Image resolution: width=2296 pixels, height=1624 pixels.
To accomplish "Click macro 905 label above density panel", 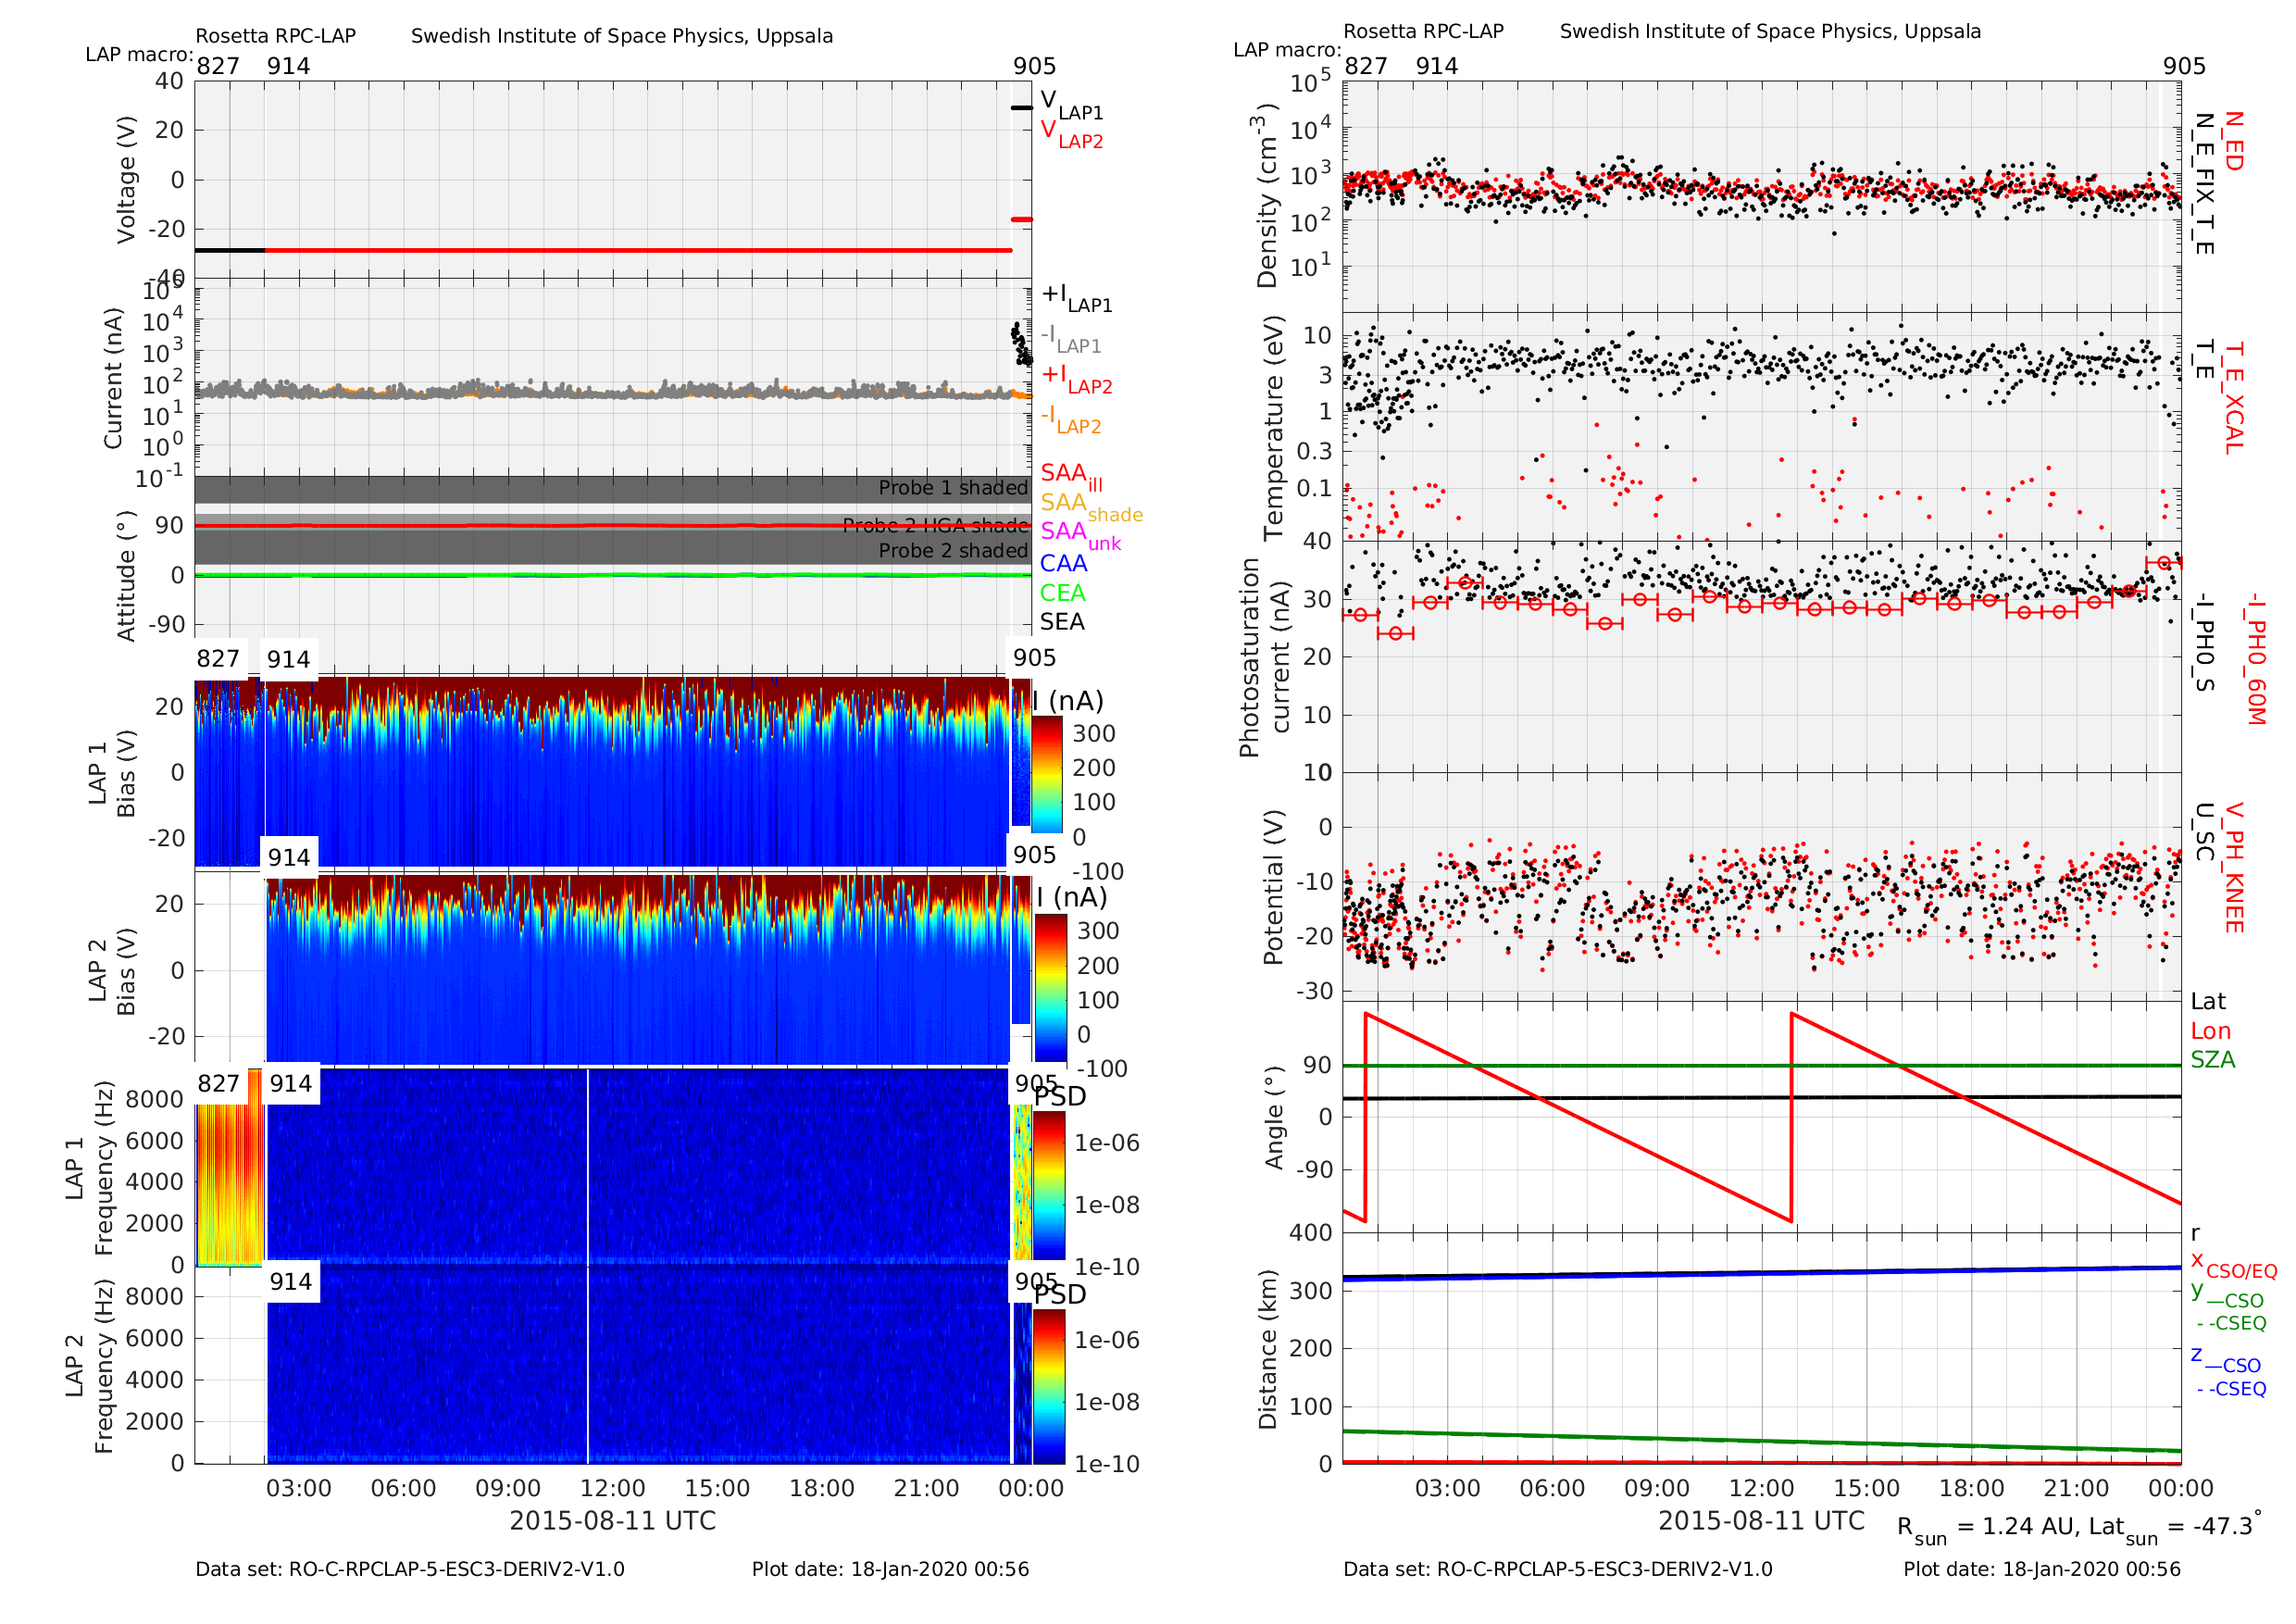I will pos(2184,66).
